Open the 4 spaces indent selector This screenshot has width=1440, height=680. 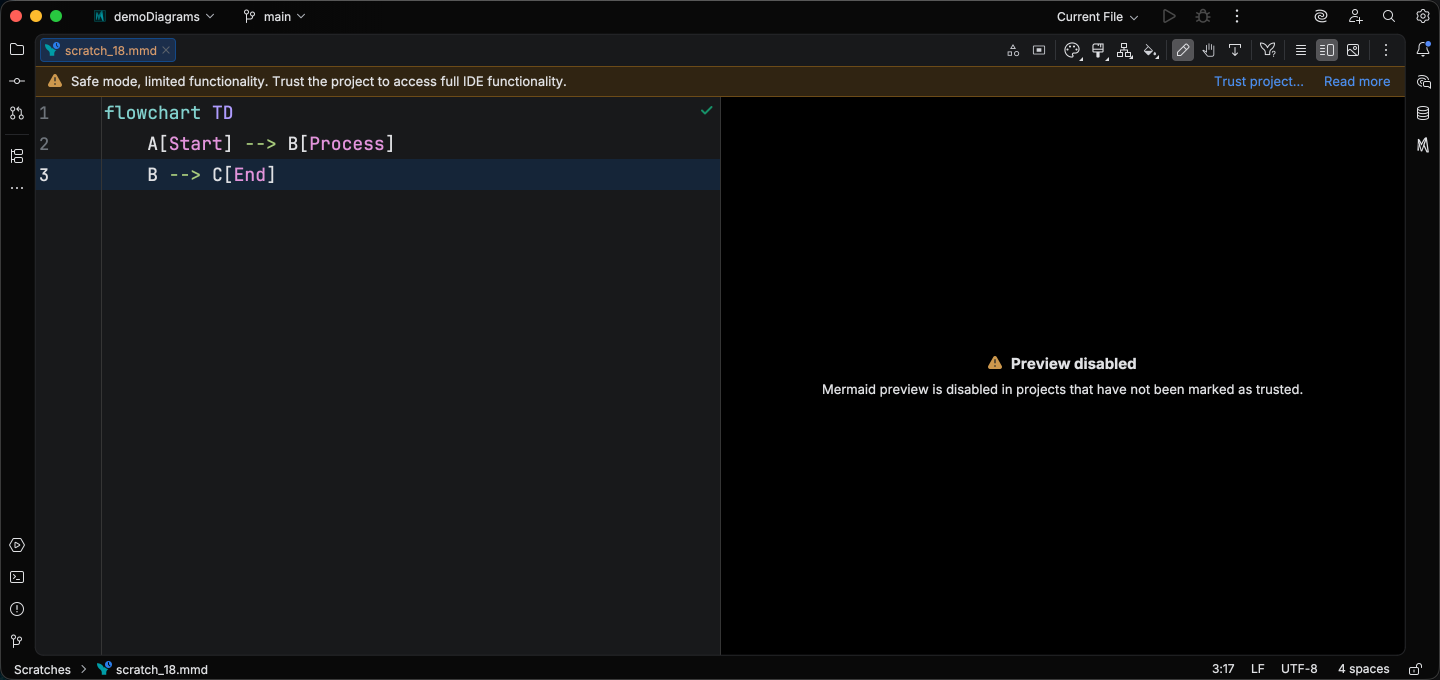click(1364, 669)
